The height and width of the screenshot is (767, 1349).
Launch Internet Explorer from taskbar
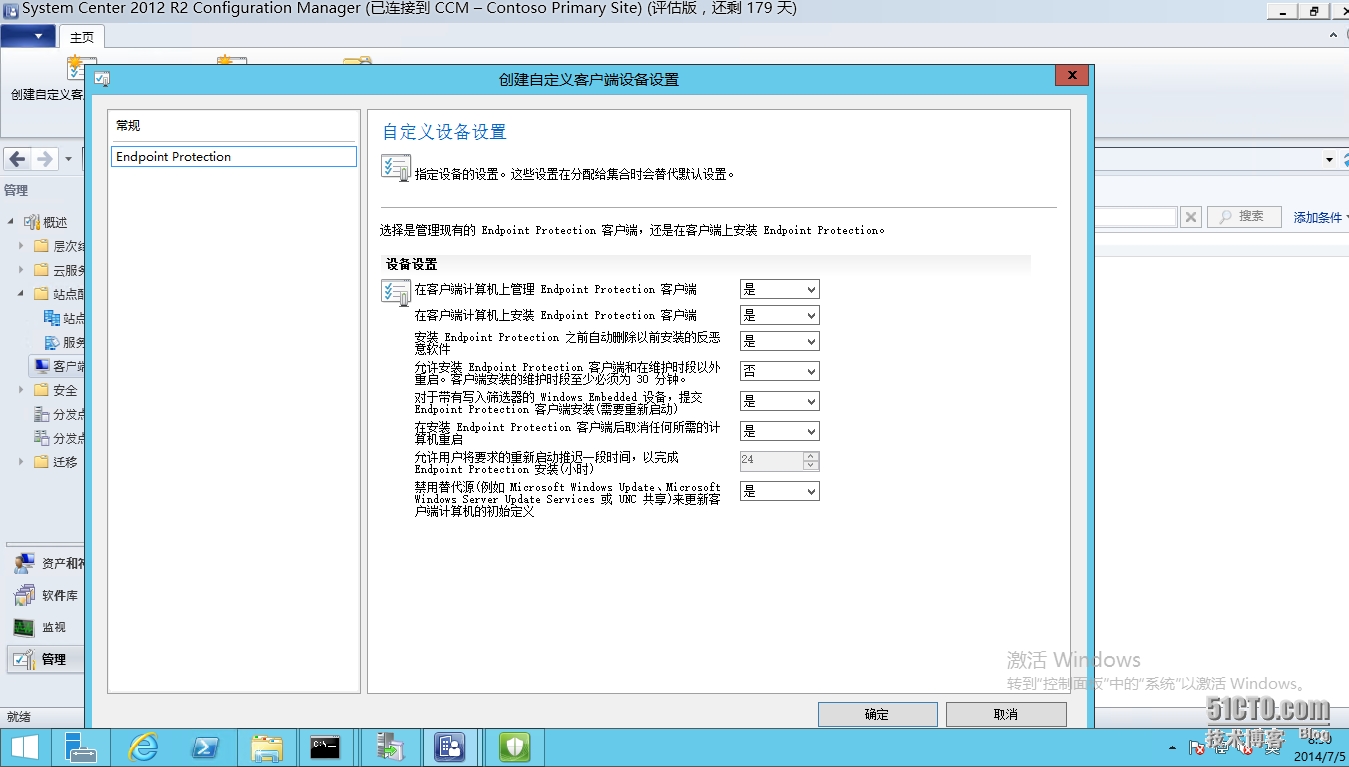point(144,748)
